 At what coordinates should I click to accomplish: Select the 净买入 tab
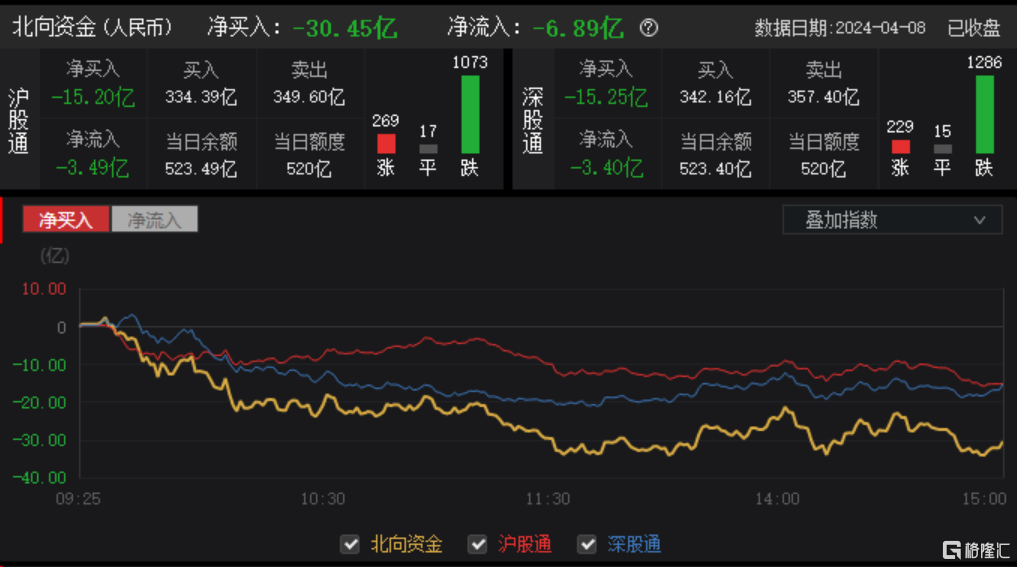[x=66, y=219]
